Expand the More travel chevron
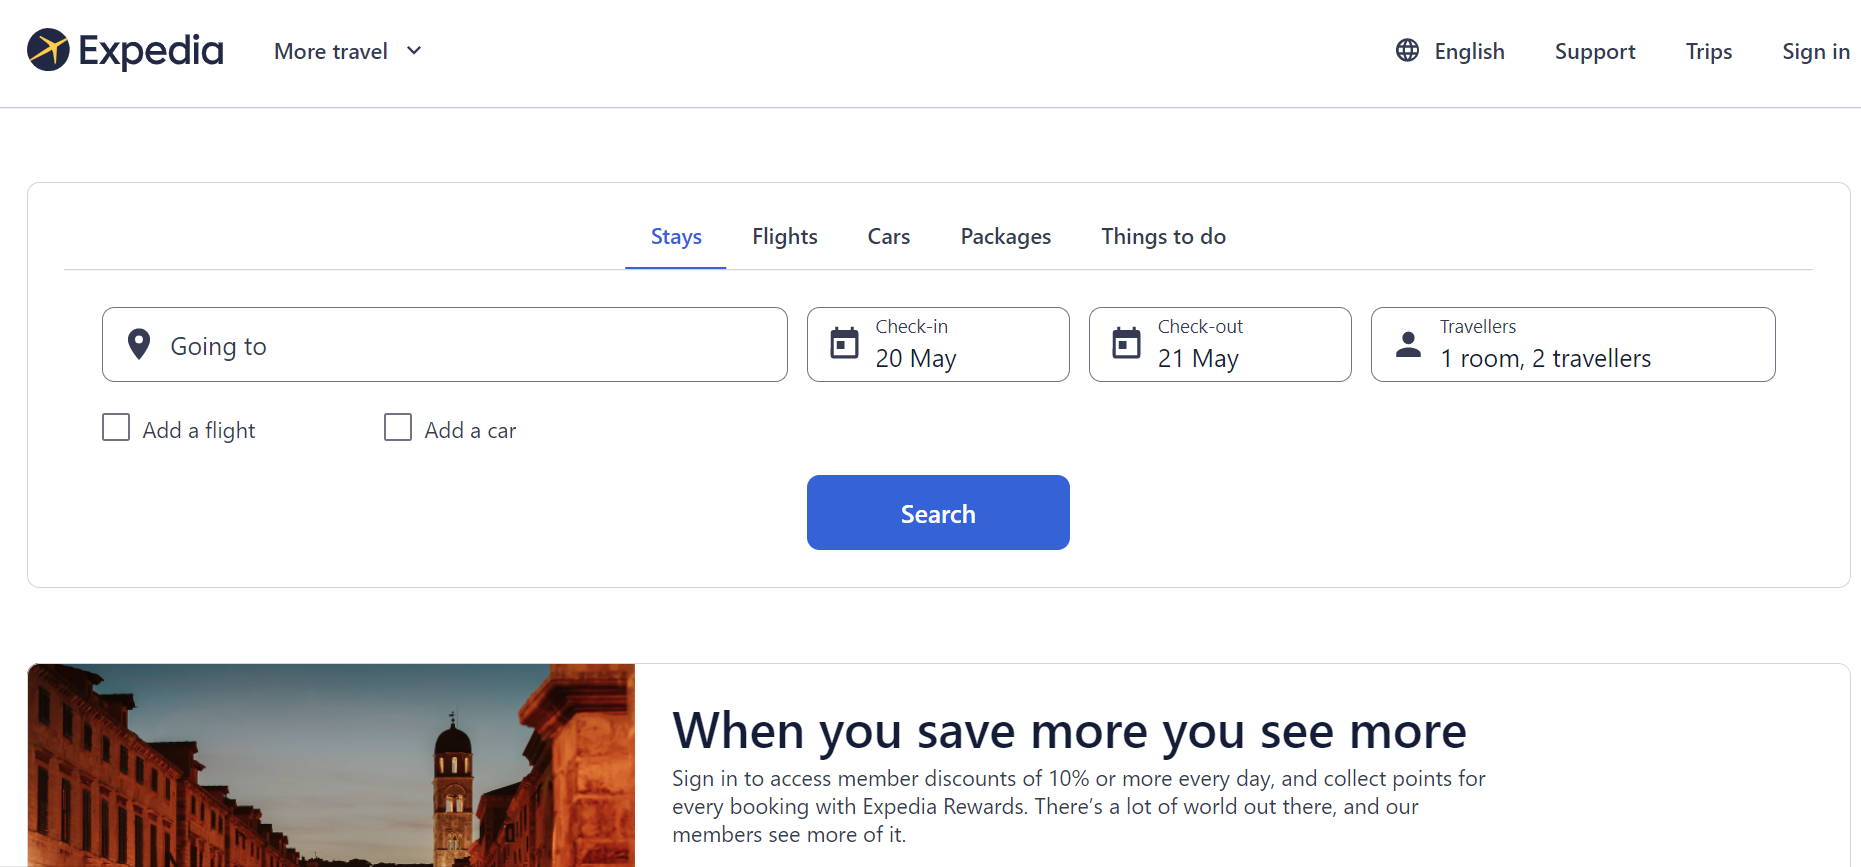1861x867 pixels. pos(414,51)
